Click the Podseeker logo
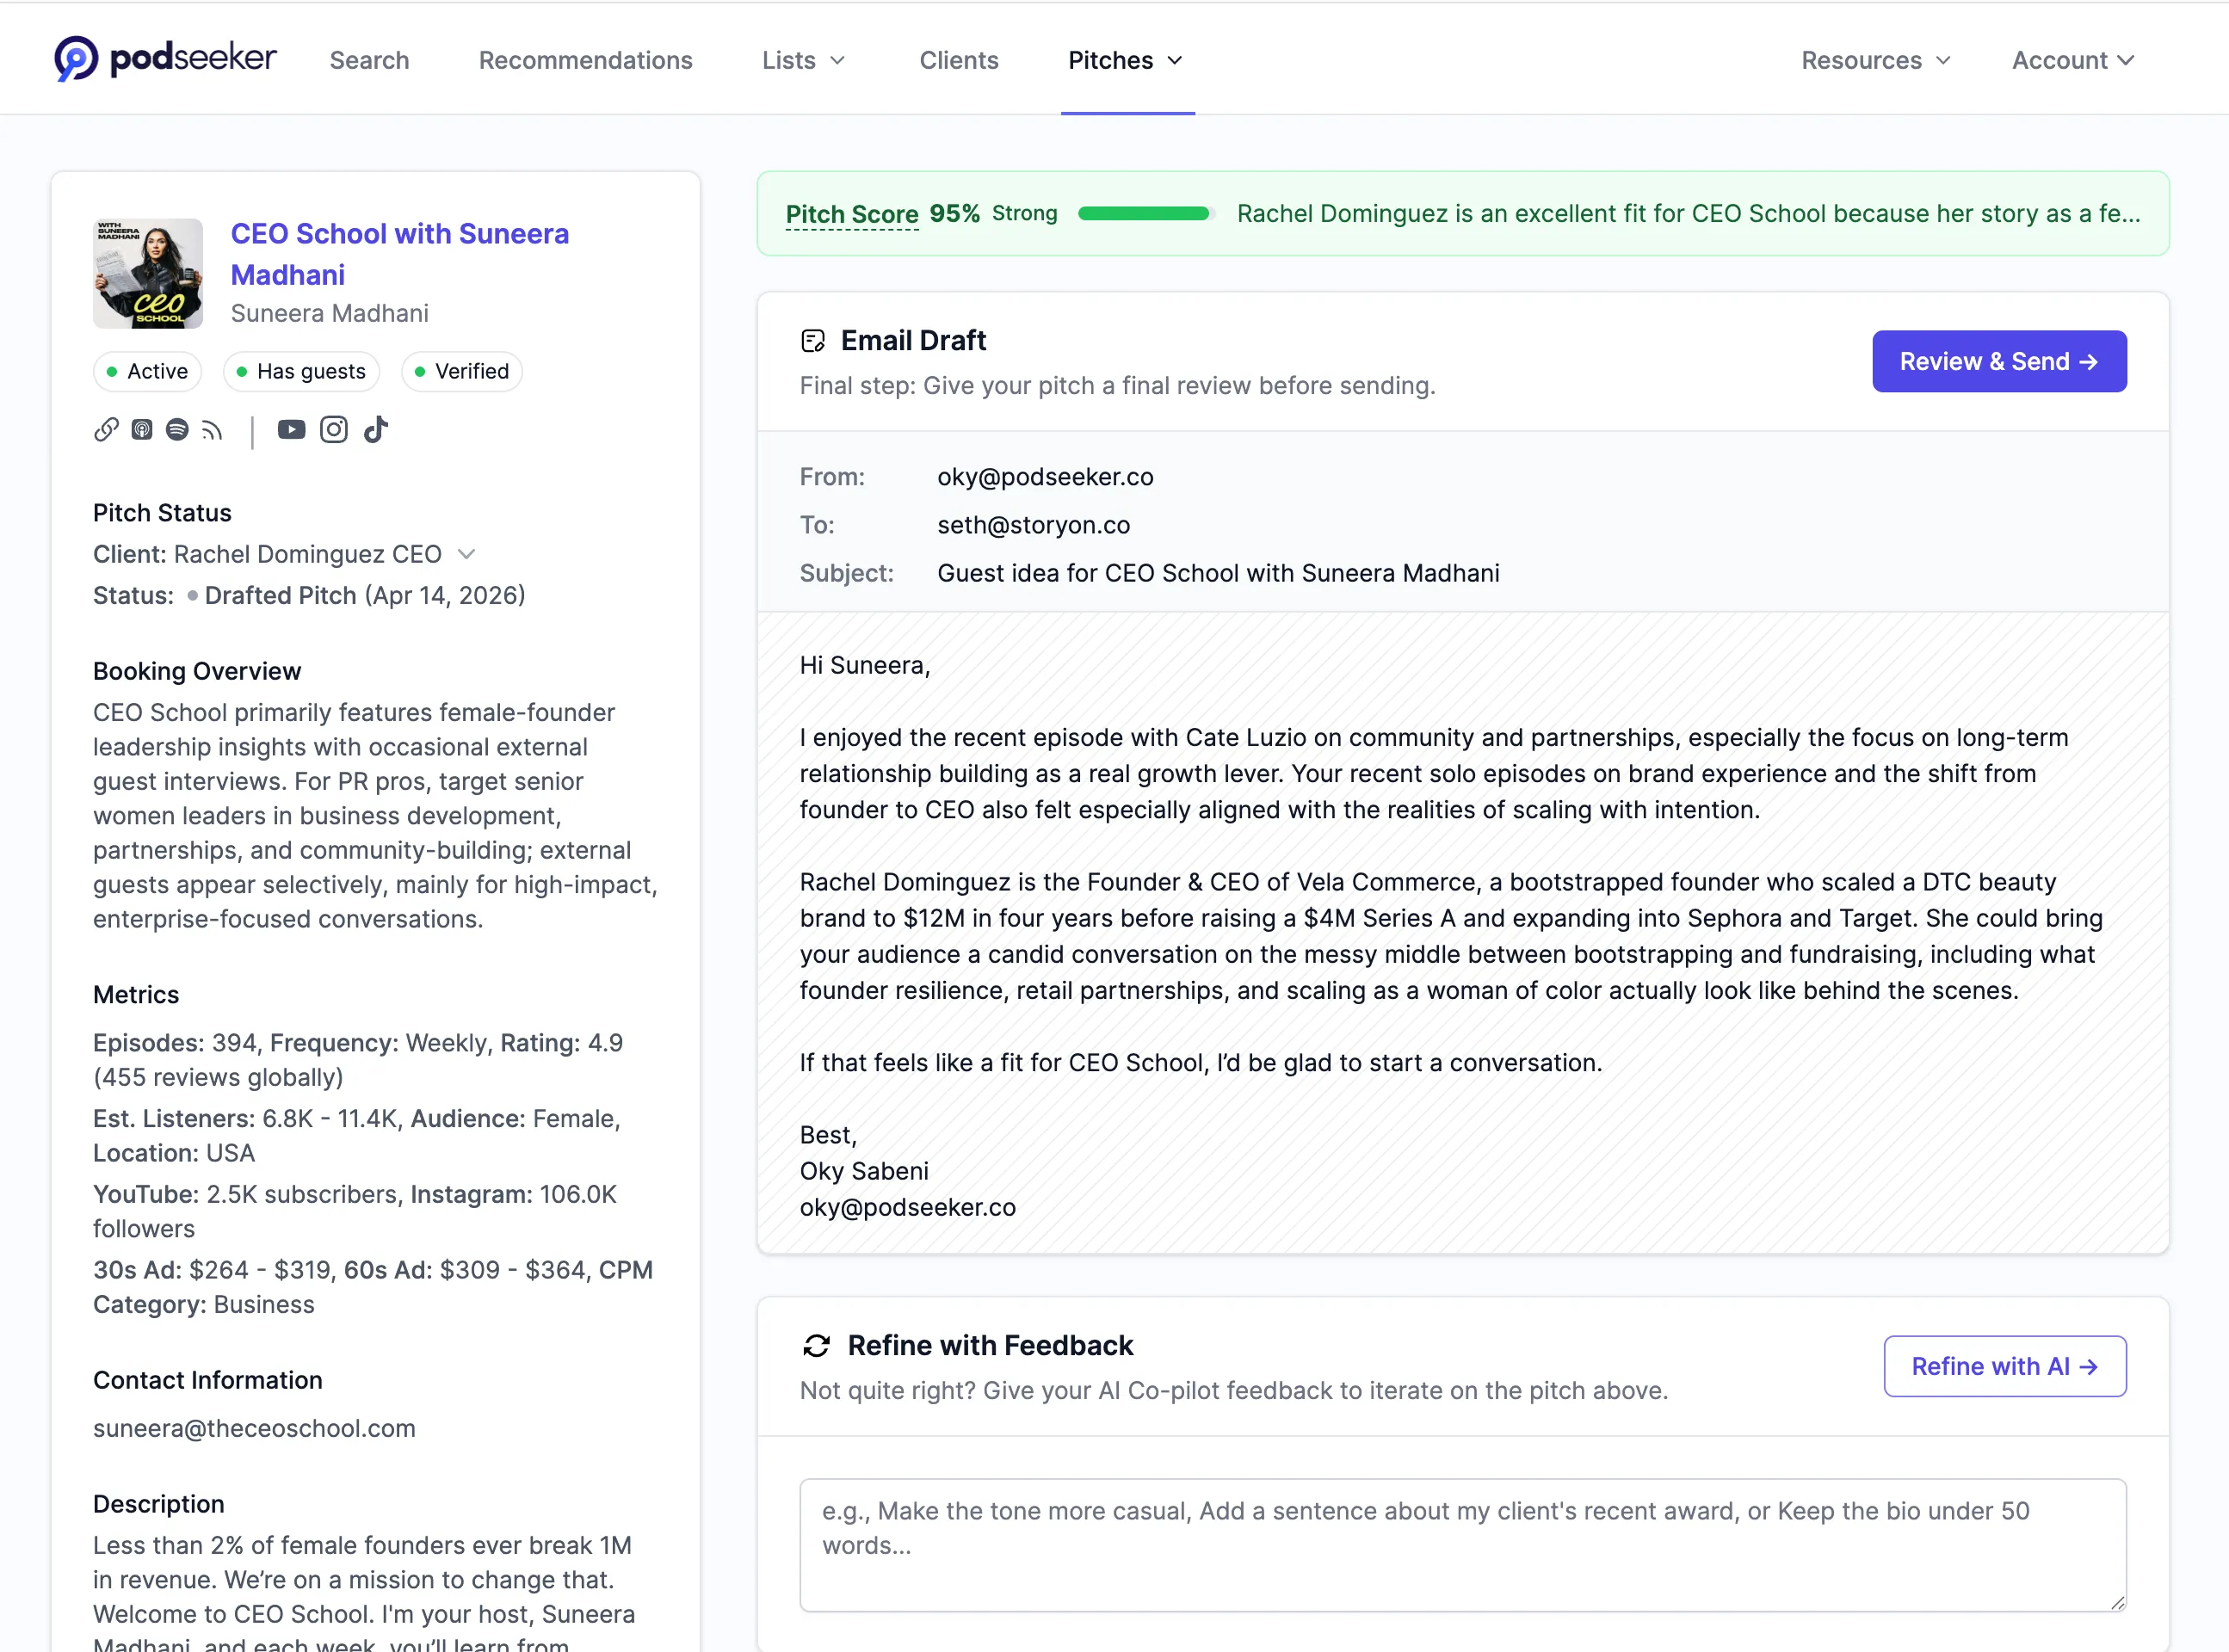Viewport: 2229px width, 1652px height. click(165, 59)
